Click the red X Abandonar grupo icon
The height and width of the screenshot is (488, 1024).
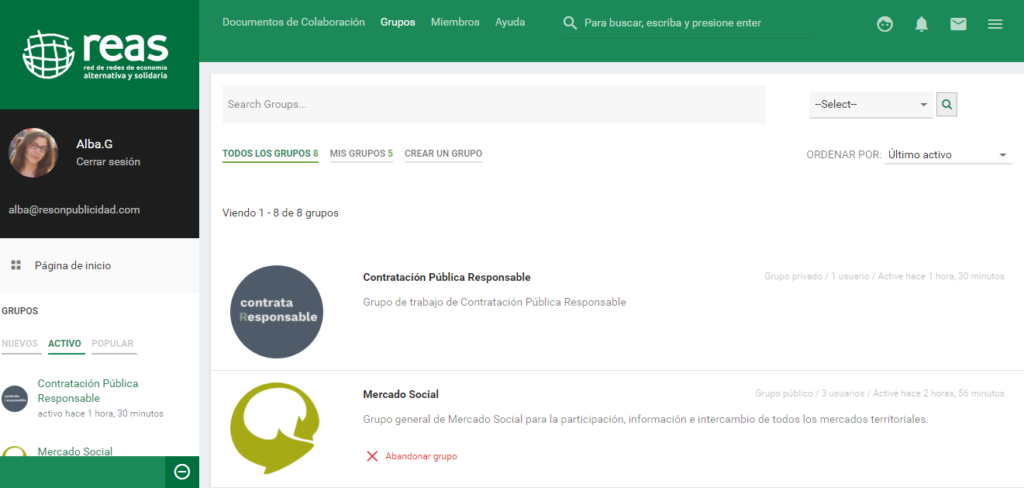pyautogui.click(x=372, y=456)
